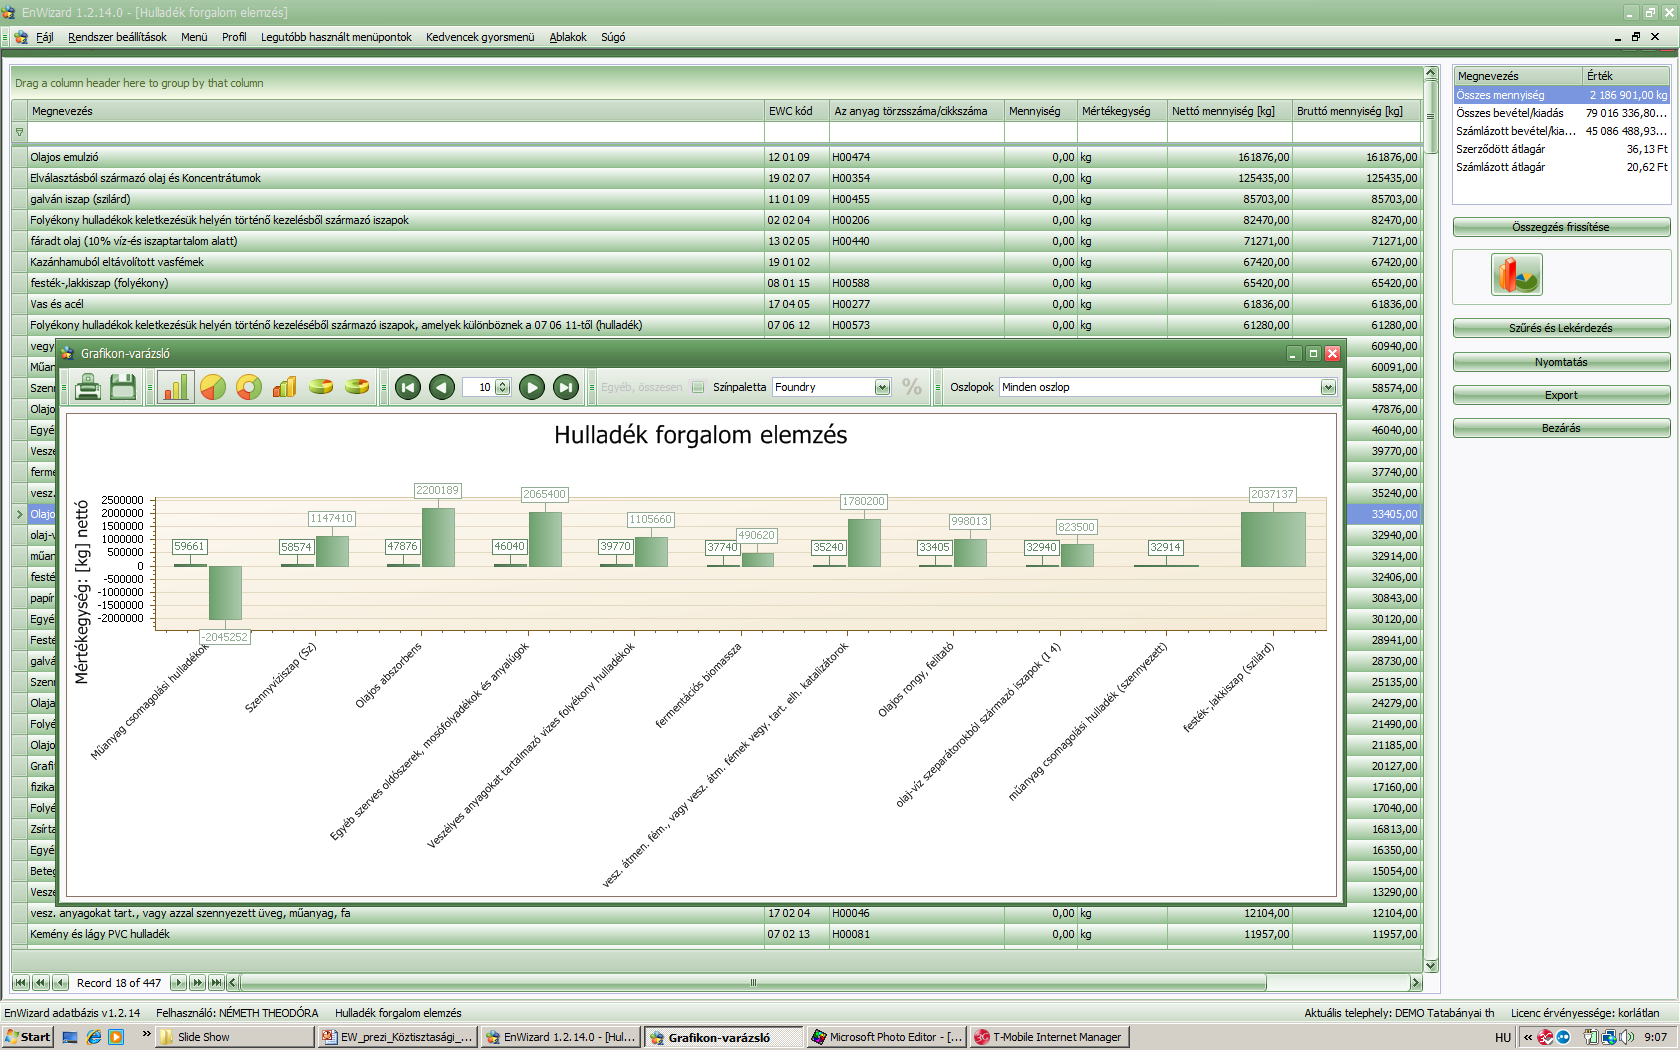This screenshot has width=1680, height=1050.
Task: Open media player from quick launch
Action: pos(116,1037)
